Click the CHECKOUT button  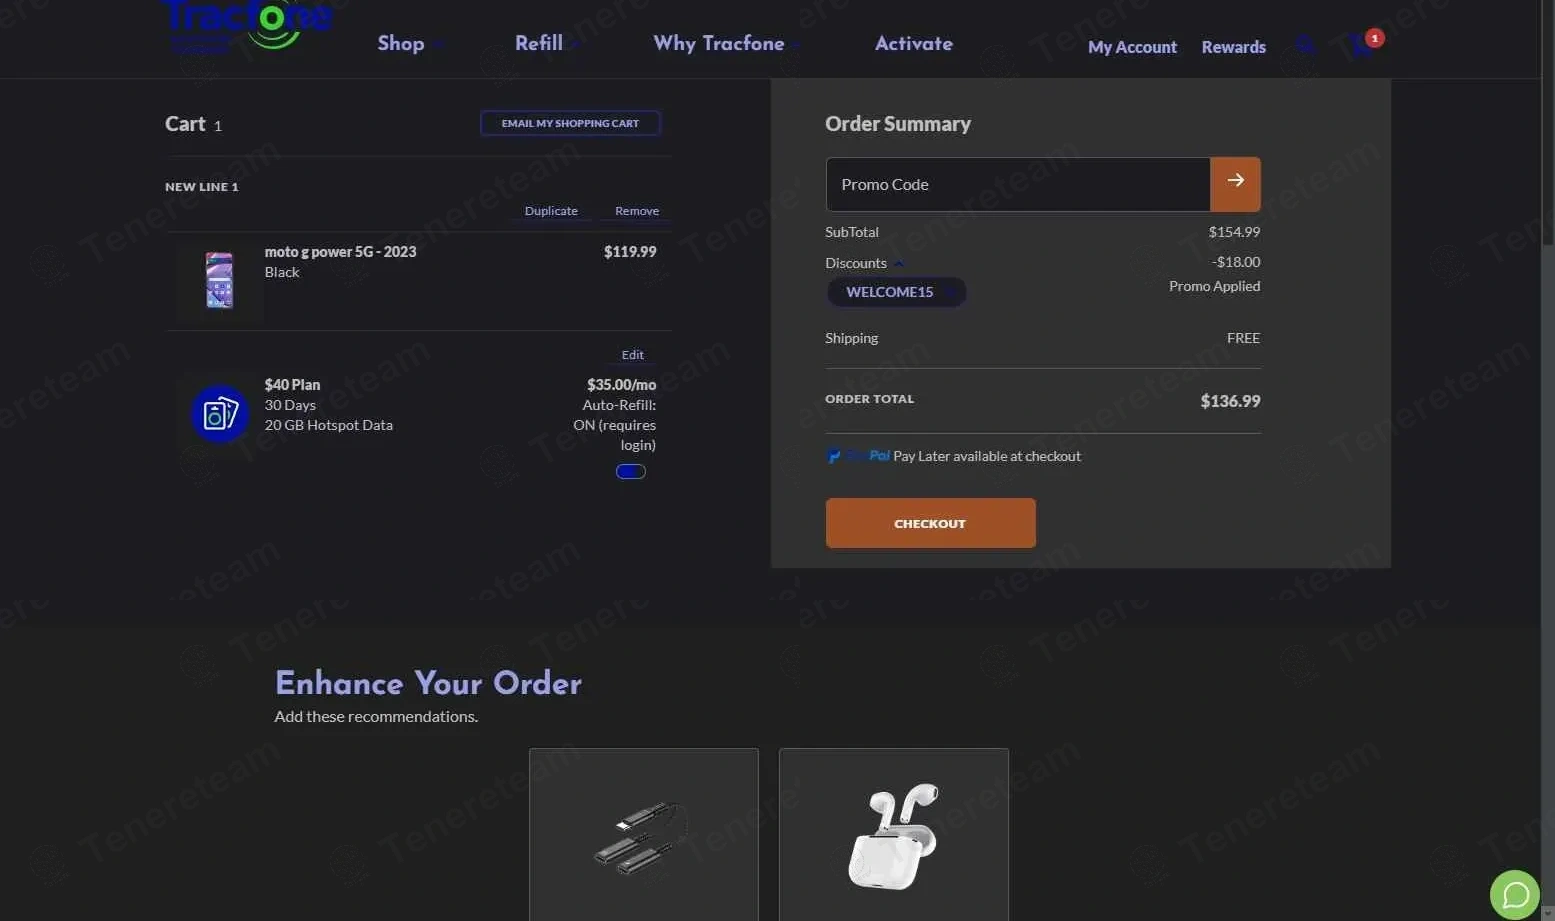(930, 523)
